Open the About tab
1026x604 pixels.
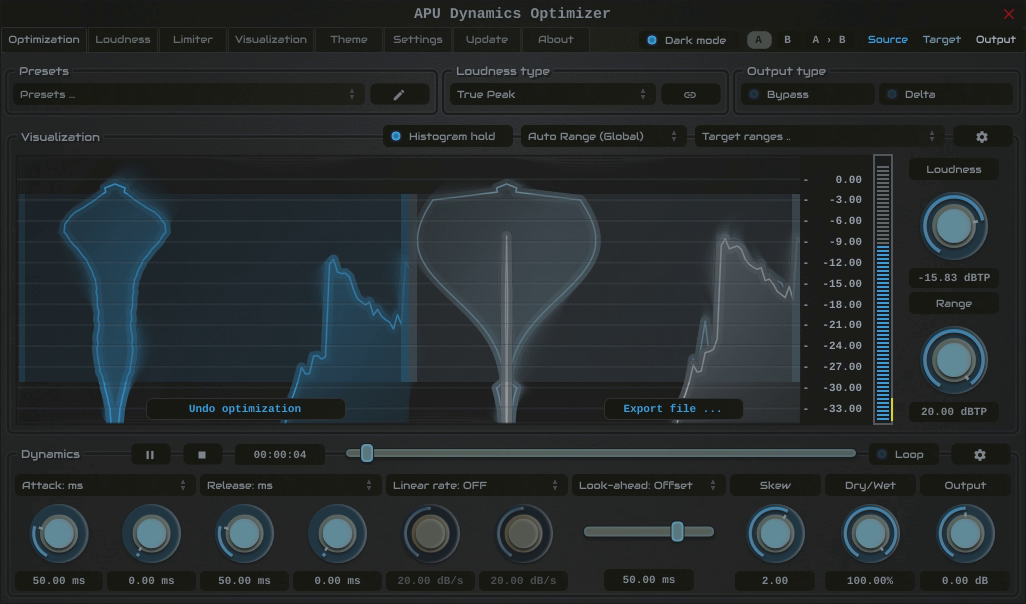point(556,40)
